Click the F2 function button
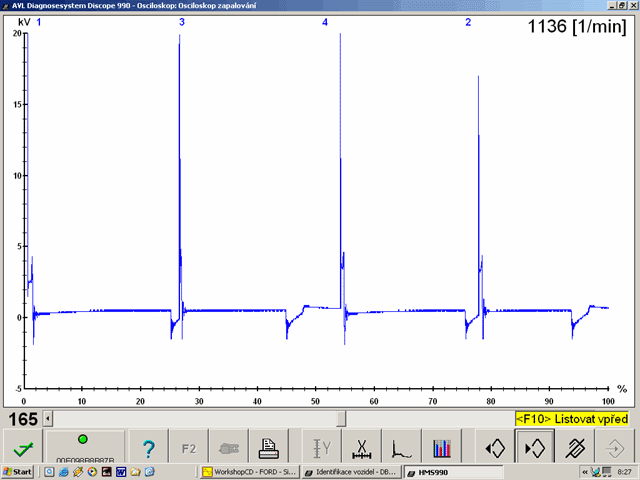The width and height of the screenshot is (640, 480). tap(189, 448)
